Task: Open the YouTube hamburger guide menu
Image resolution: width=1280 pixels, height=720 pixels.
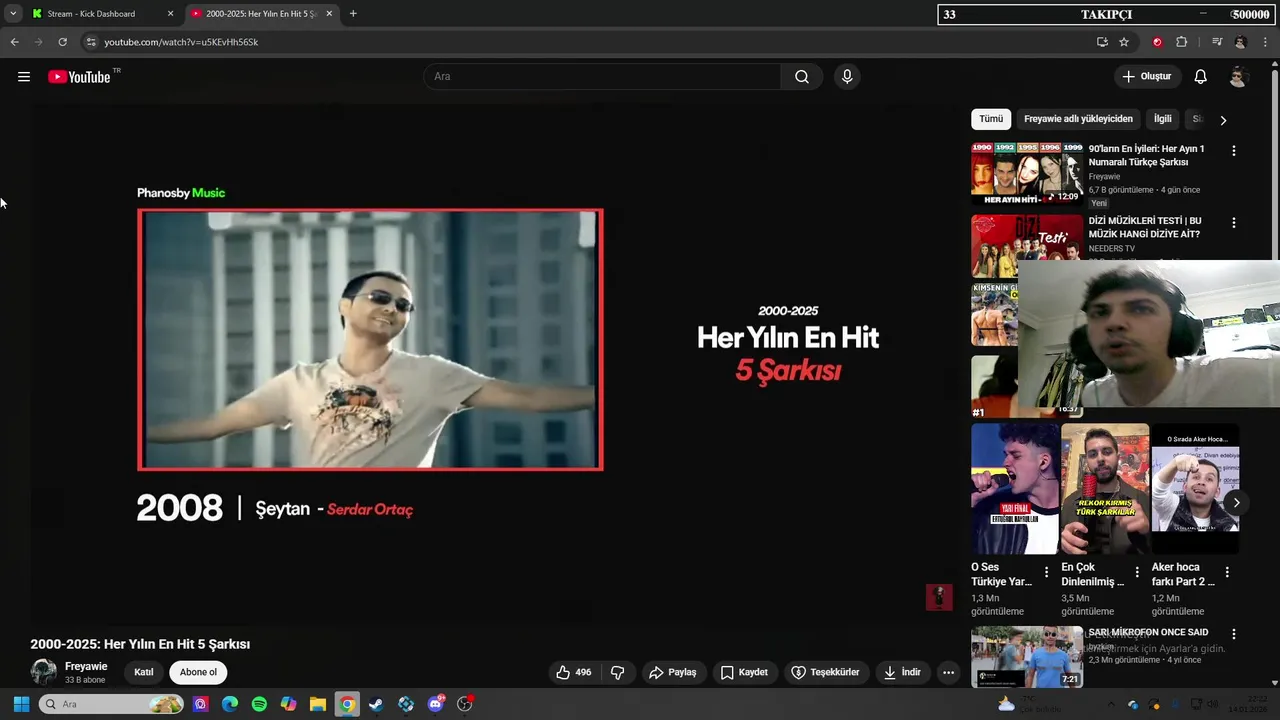Action: coord(24,77)
